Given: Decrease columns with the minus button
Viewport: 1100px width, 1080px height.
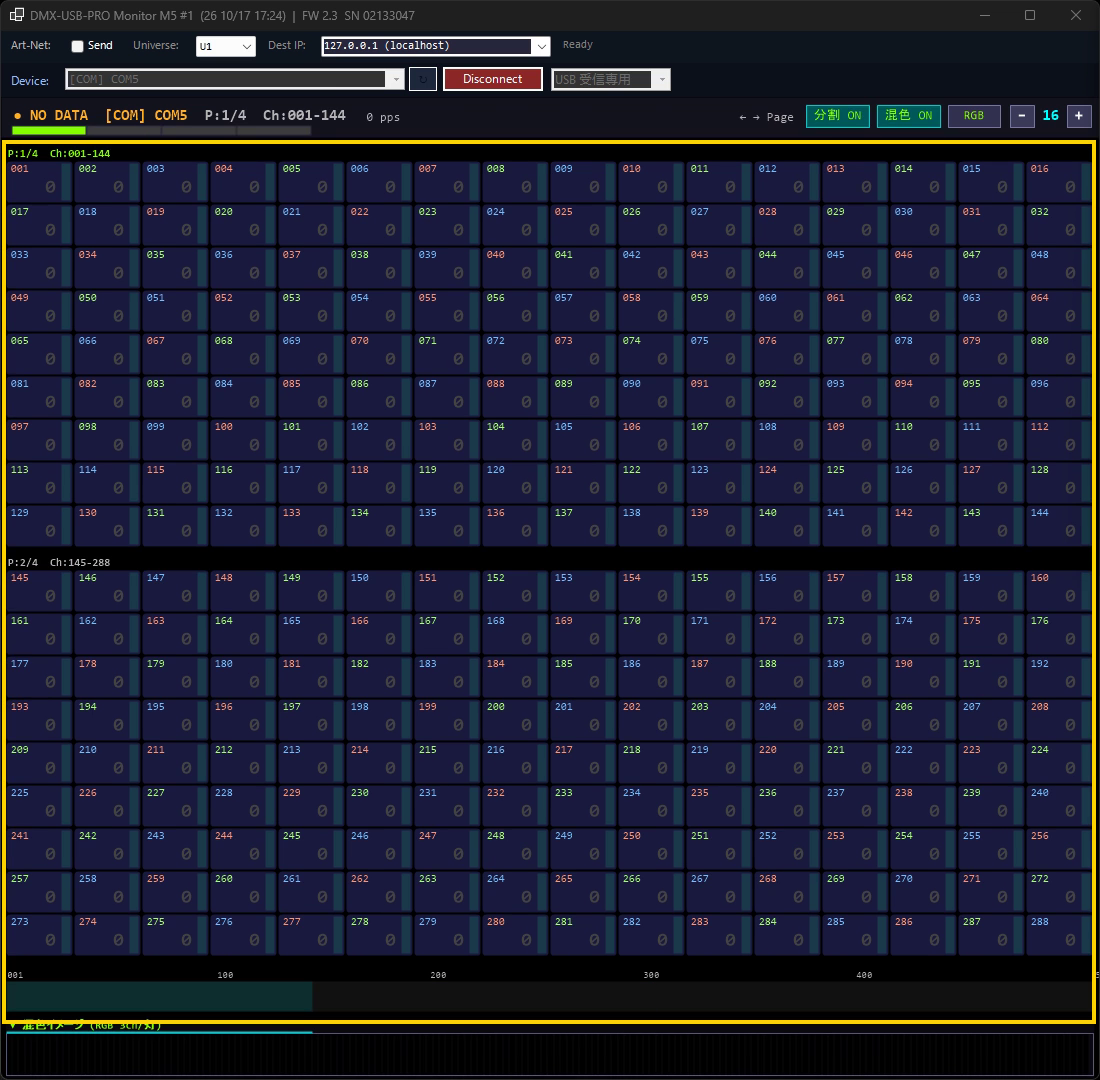Looking at the screenshot, I should (1022, 116).
